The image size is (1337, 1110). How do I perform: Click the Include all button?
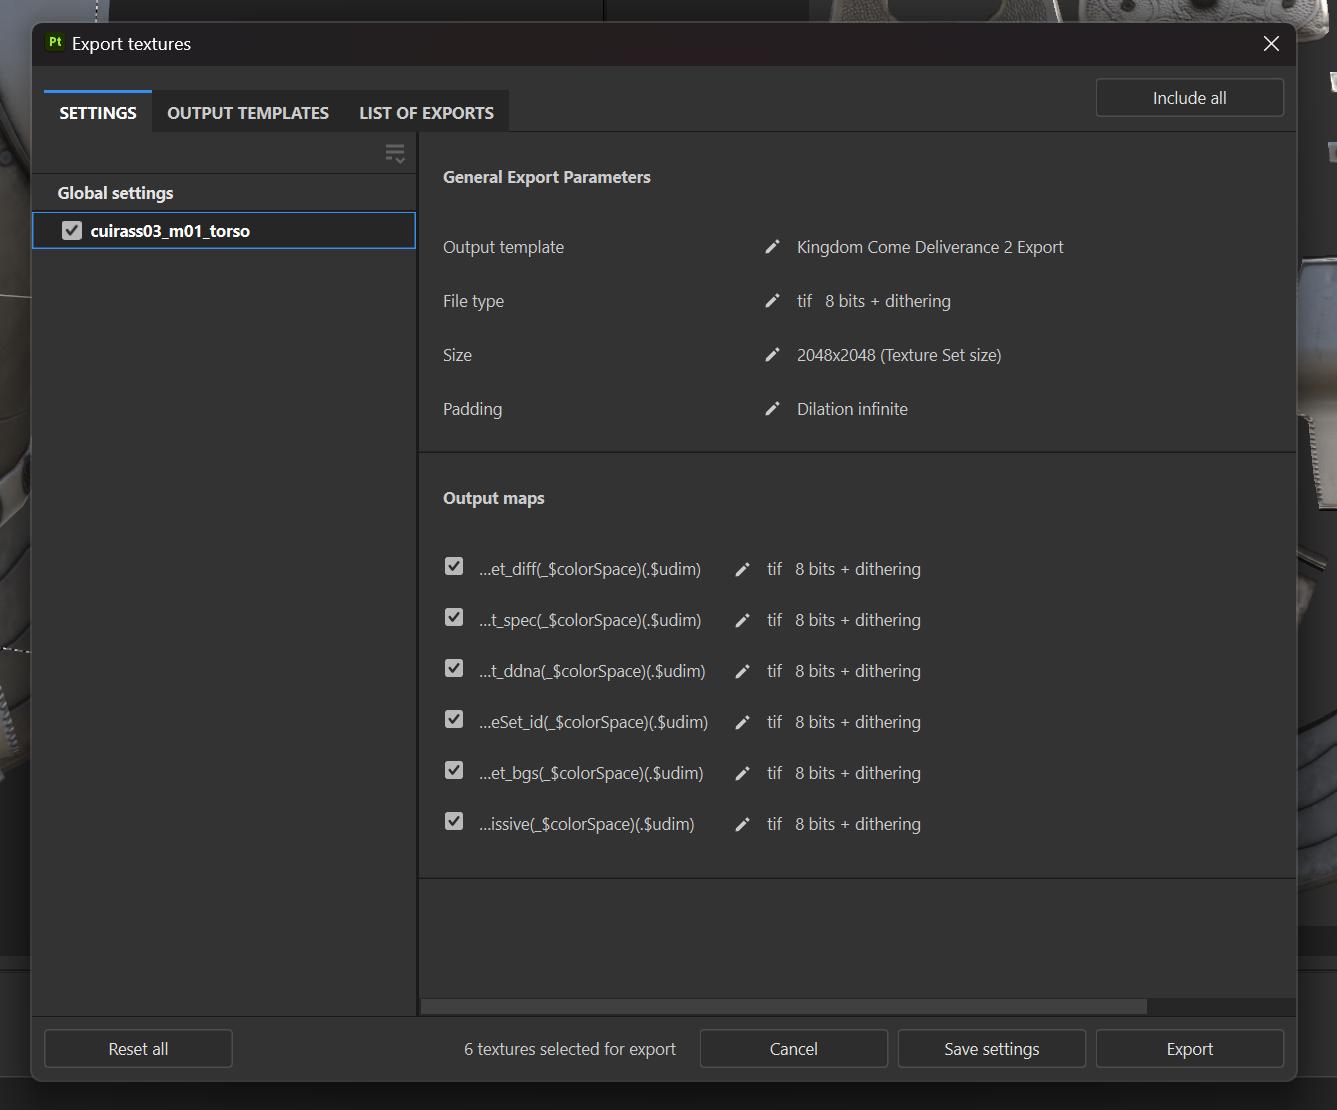tap(1190, 98)
